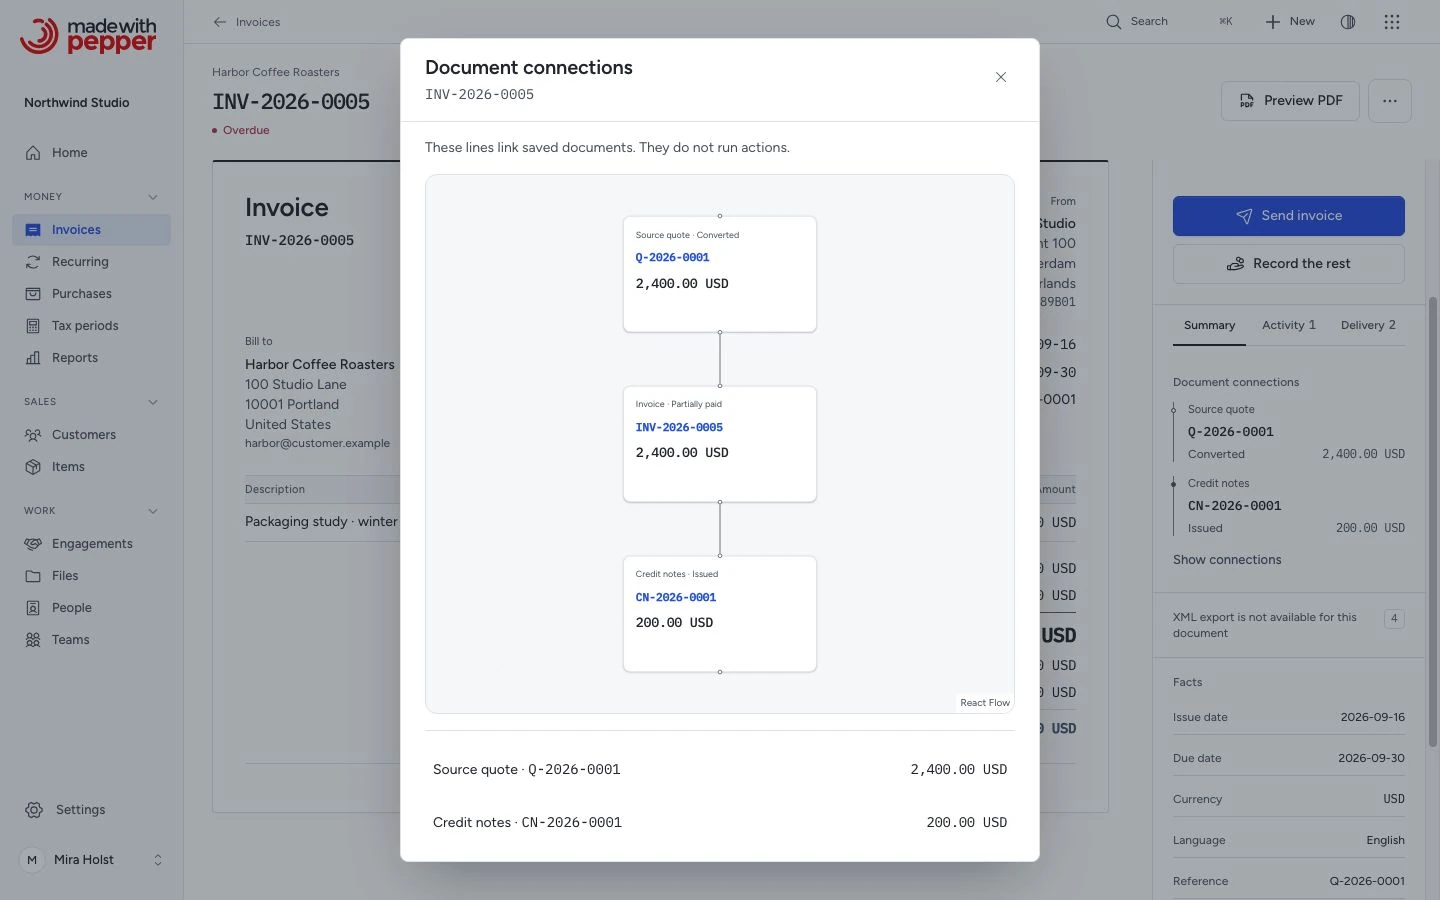Go back to Invoices list
This screenshot has height=900, width=1440.
(x=246, y=22)
